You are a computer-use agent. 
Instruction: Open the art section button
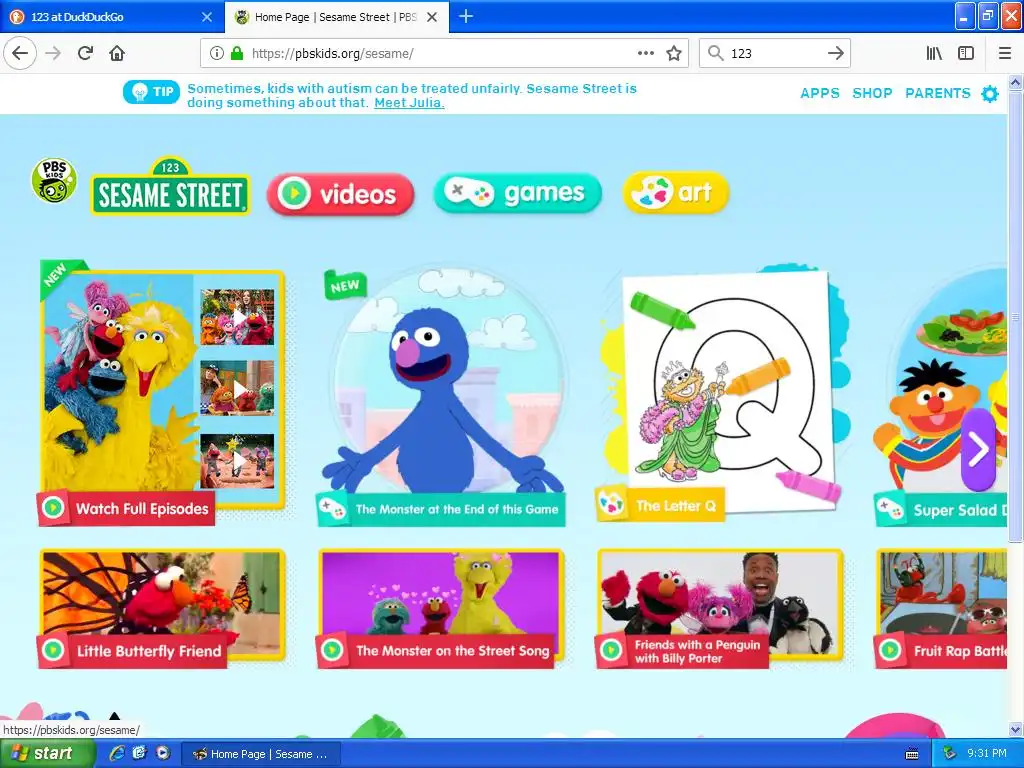(676, 193)
